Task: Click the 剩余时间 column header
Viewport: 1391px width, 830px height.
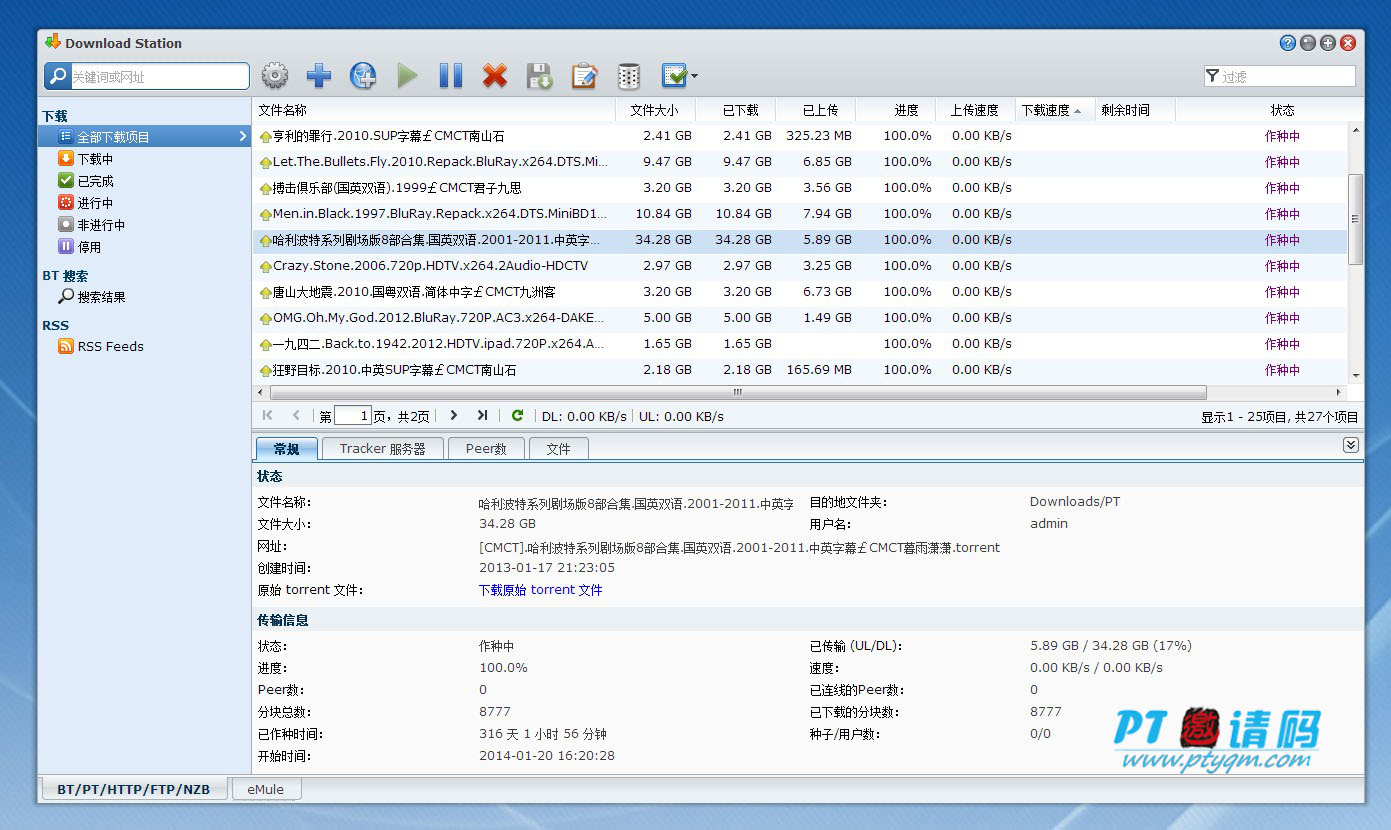Action: point(1135,110)
